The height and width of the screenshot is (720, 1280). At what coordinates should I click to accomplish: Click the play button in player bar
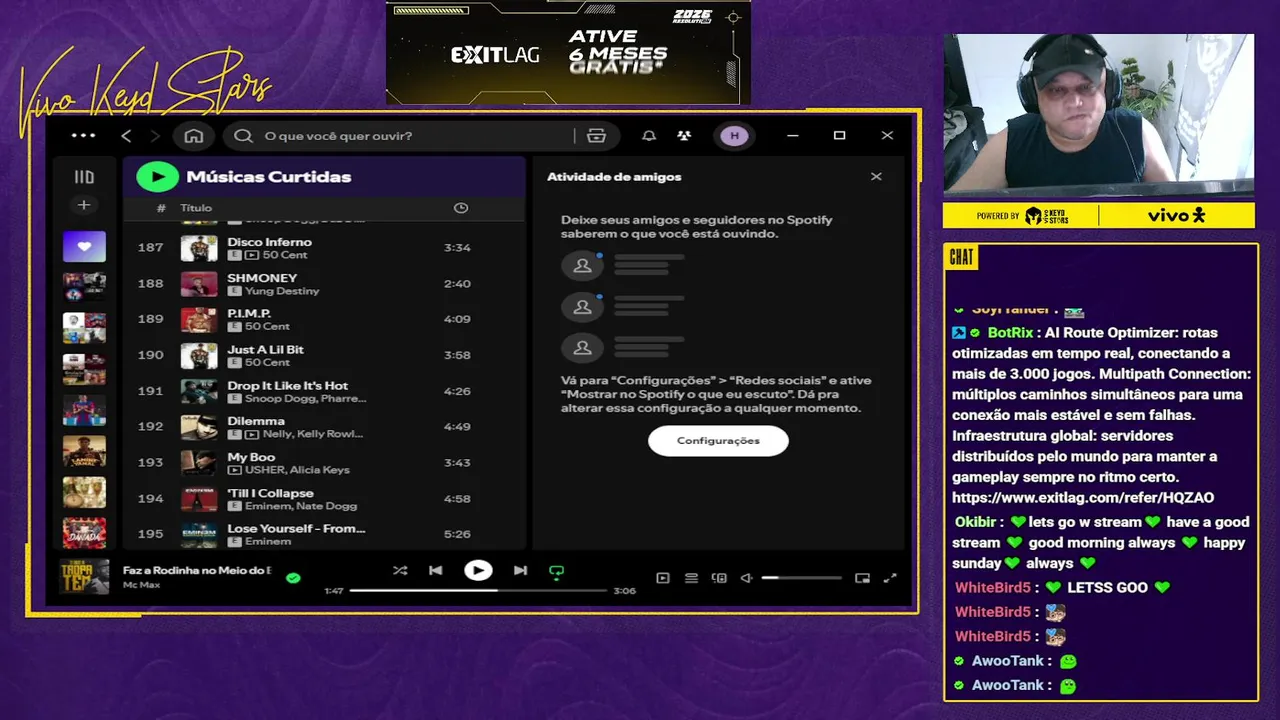coord(478,571)
